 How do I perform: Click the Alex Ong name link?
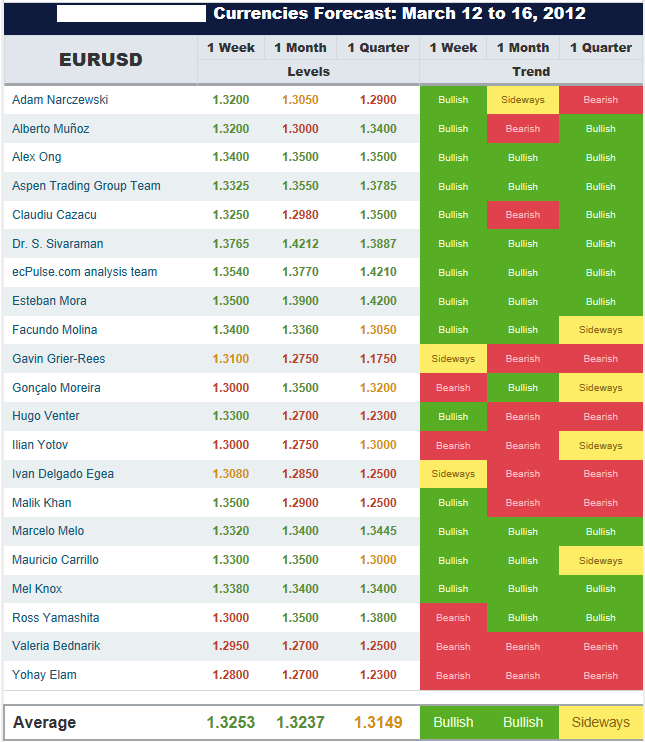pos(37,157)
